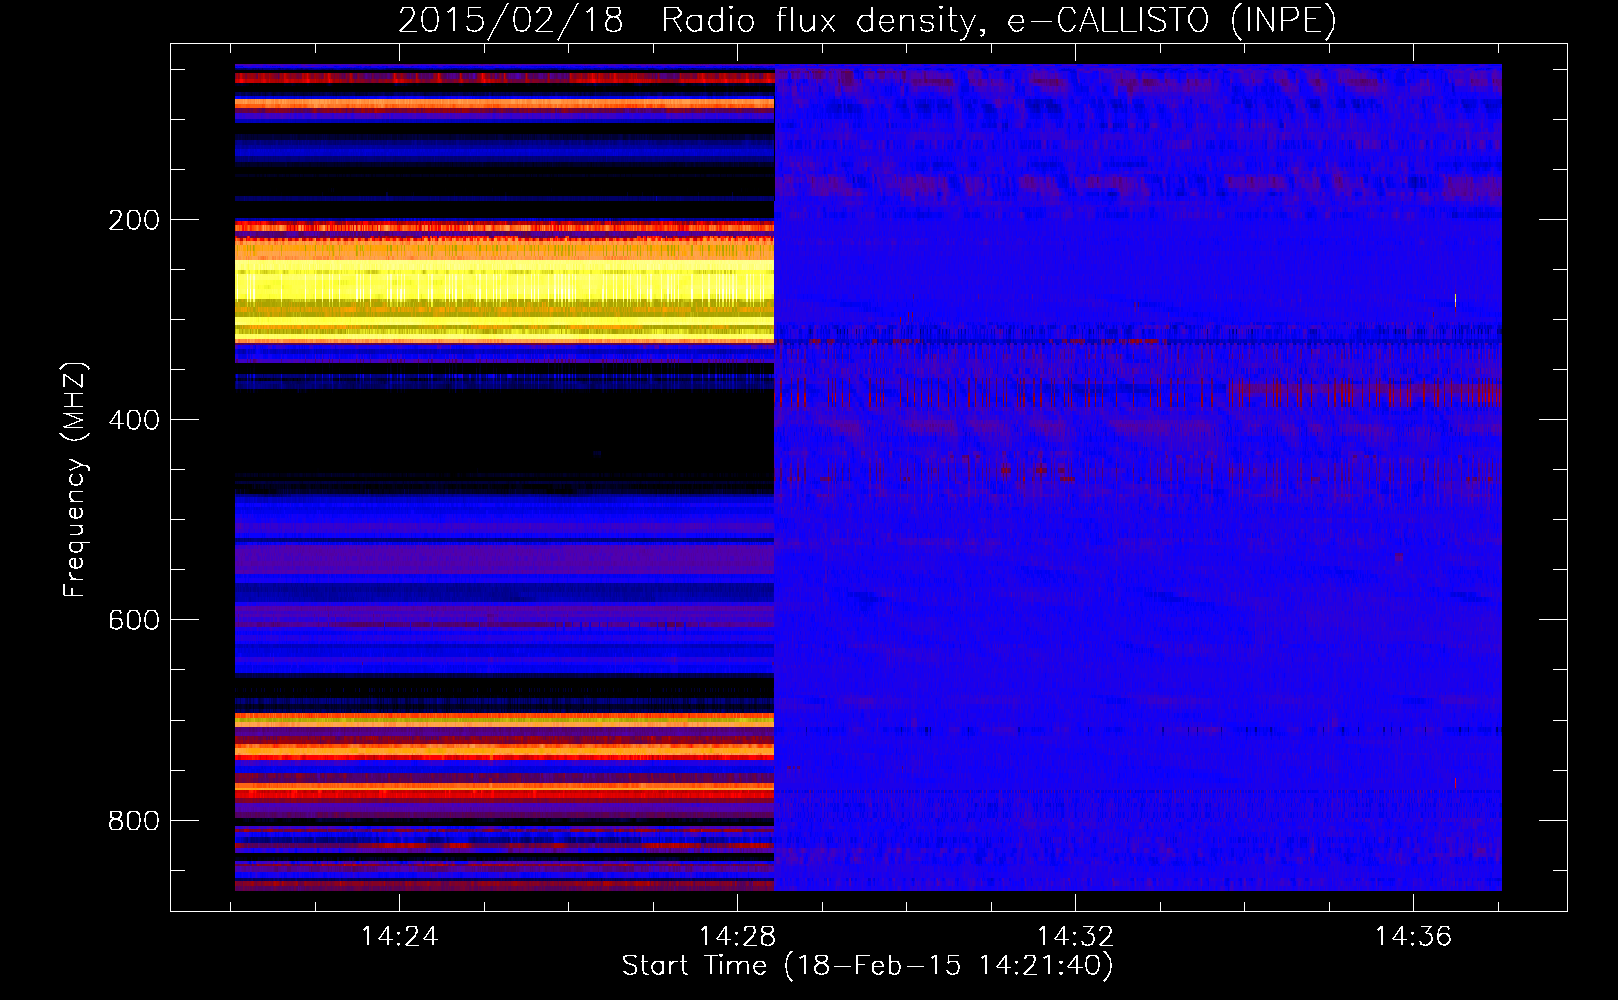Click the 'Start Time (18-Feb-15 14:21:40)' axis label
Screen dimensions: 1618x1000
(x=867, y=966)
